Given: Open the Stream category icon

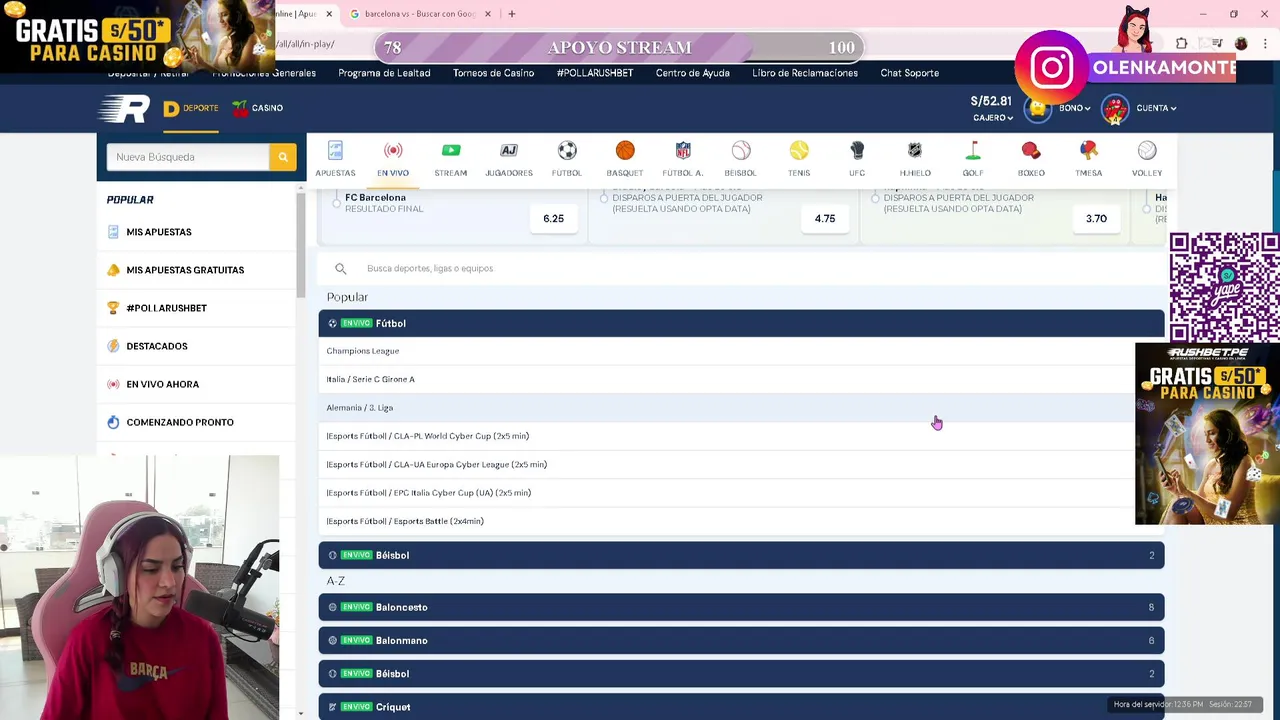Looking at the screenshot, I should coord(451,151).
